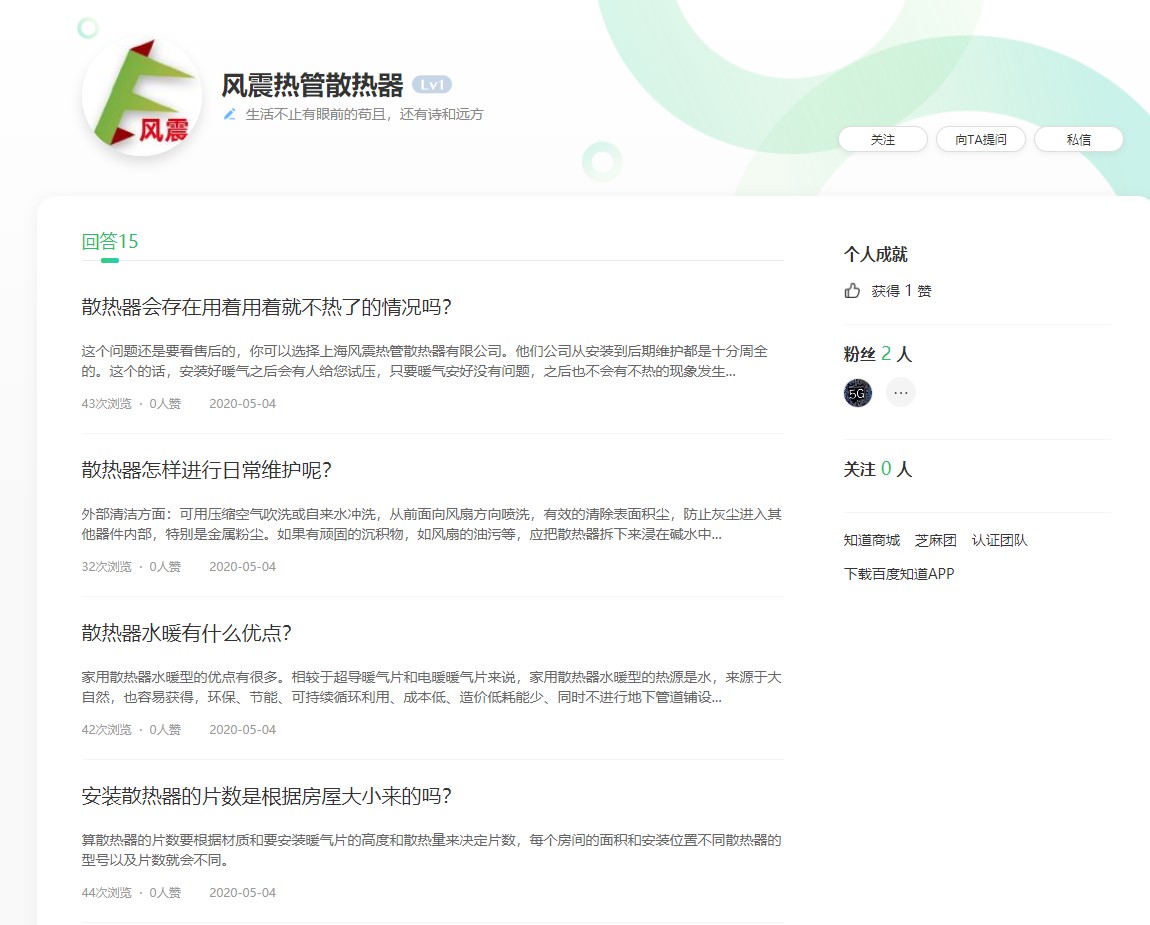Click the 个人成就 heading
1150x925 pixels.
[876, 254]
